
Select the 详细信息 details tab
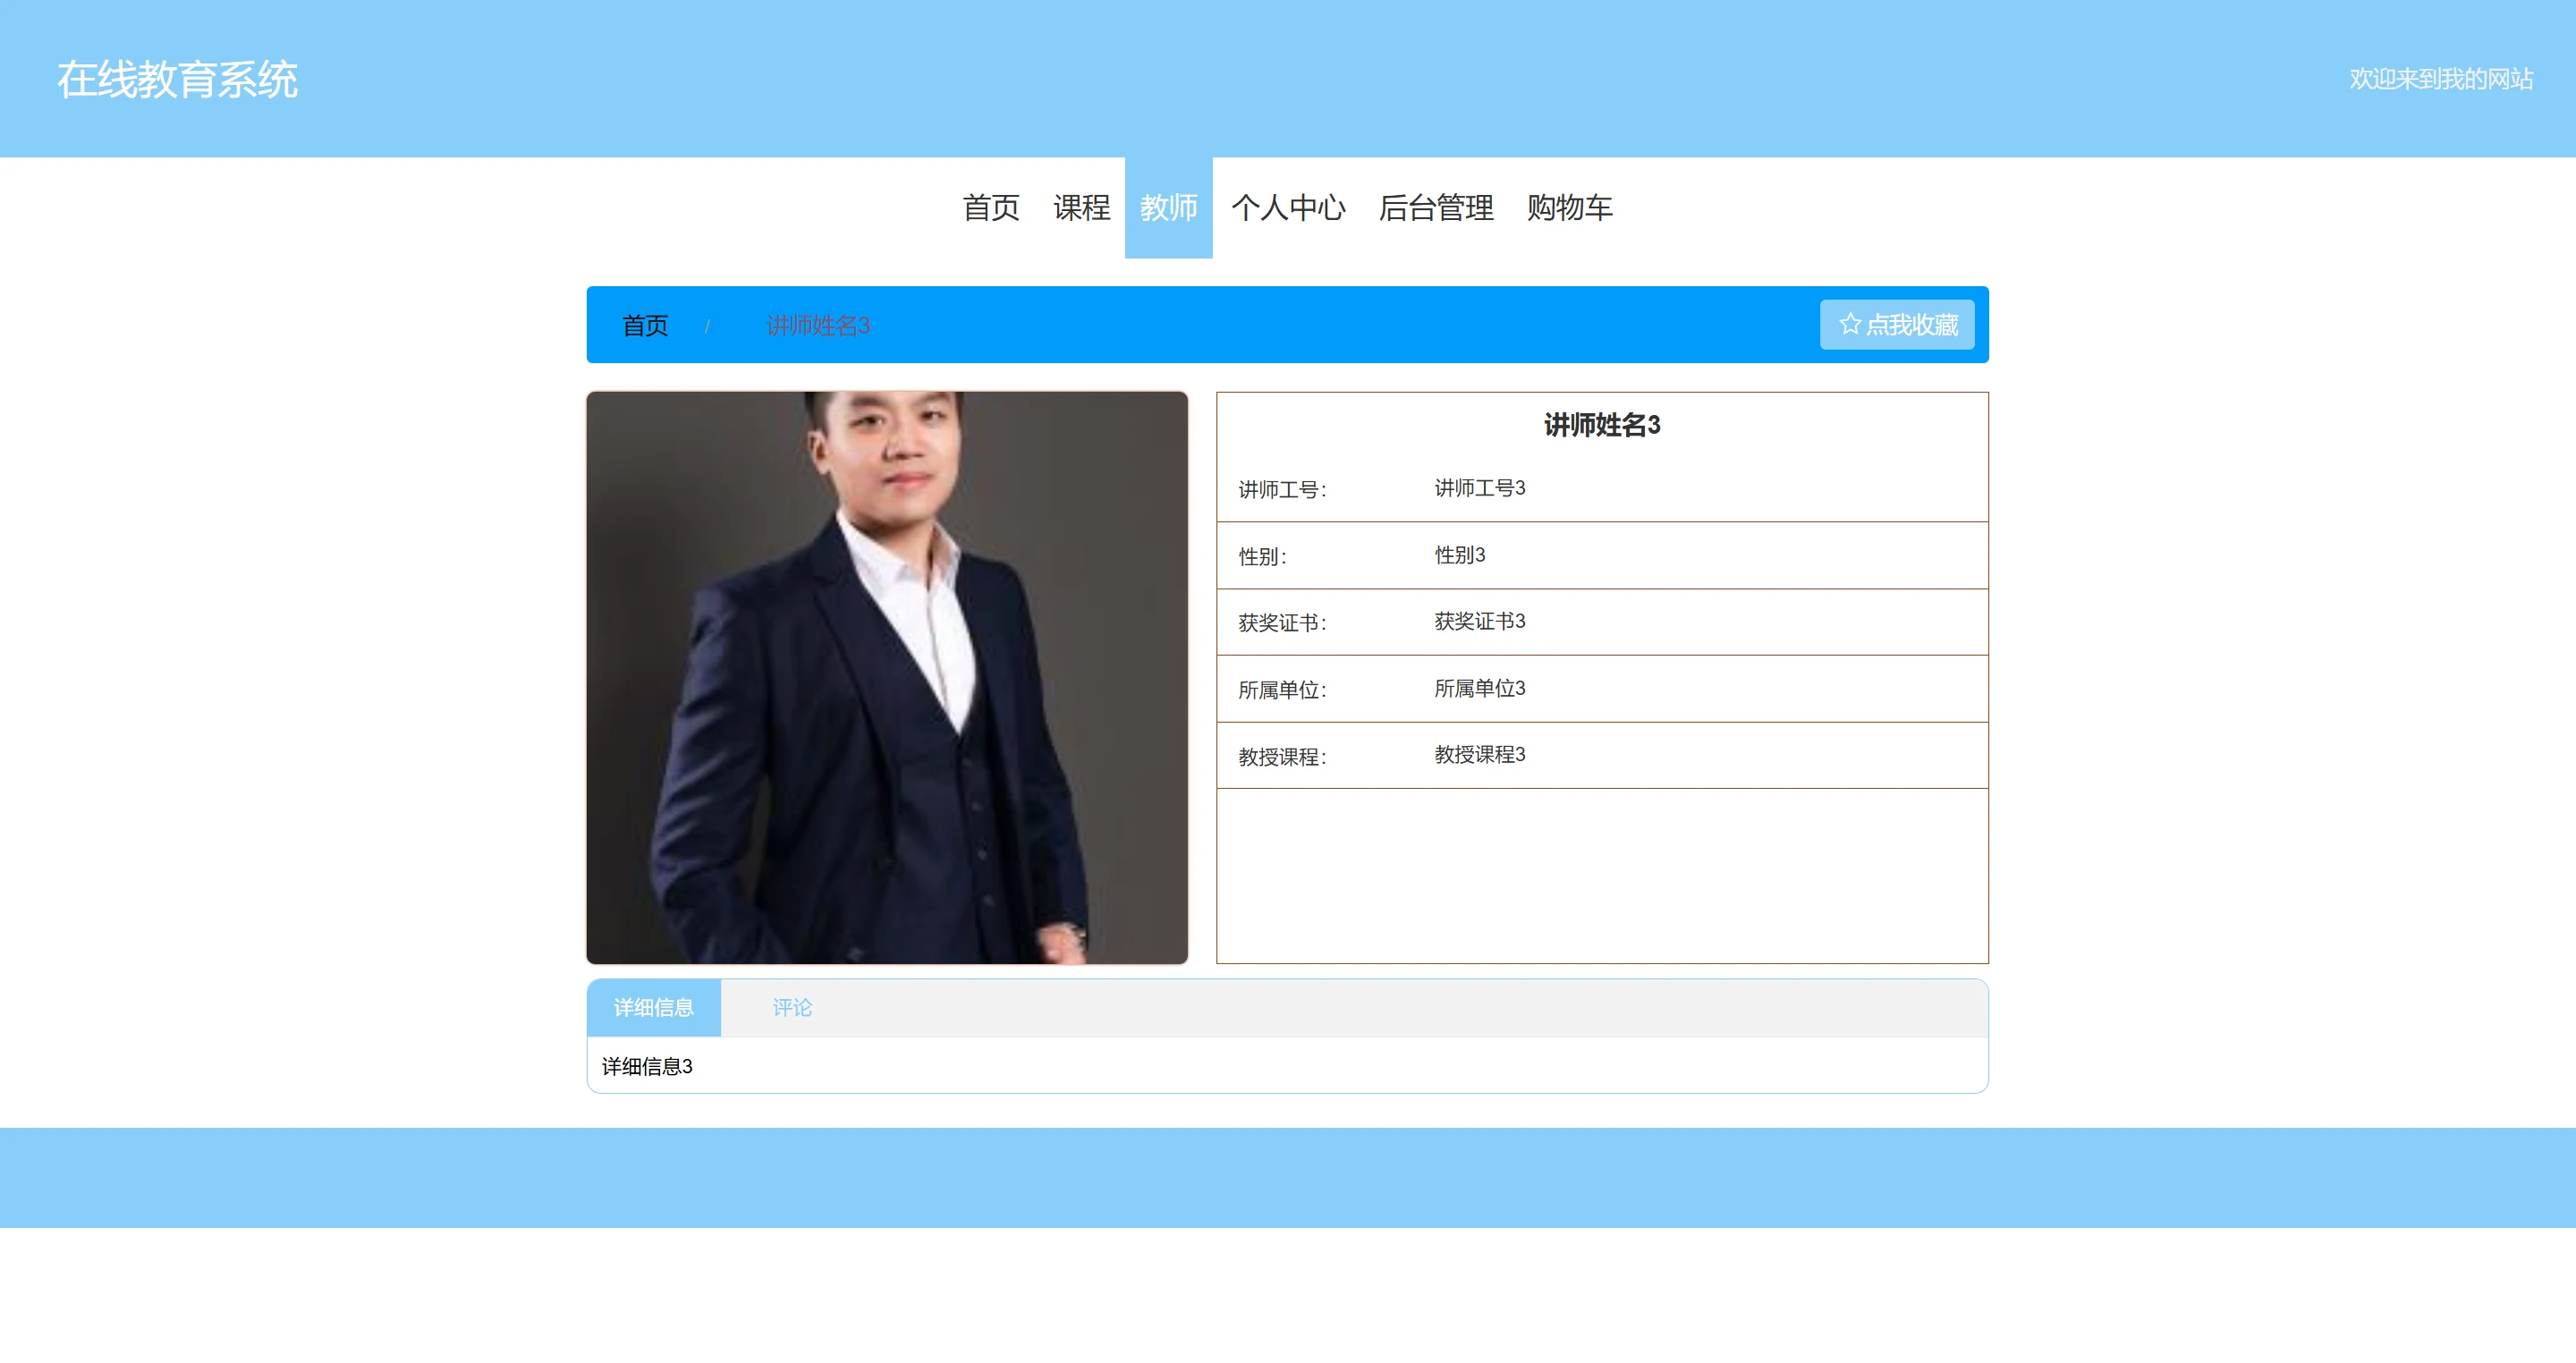click(x=653, y=1007)
